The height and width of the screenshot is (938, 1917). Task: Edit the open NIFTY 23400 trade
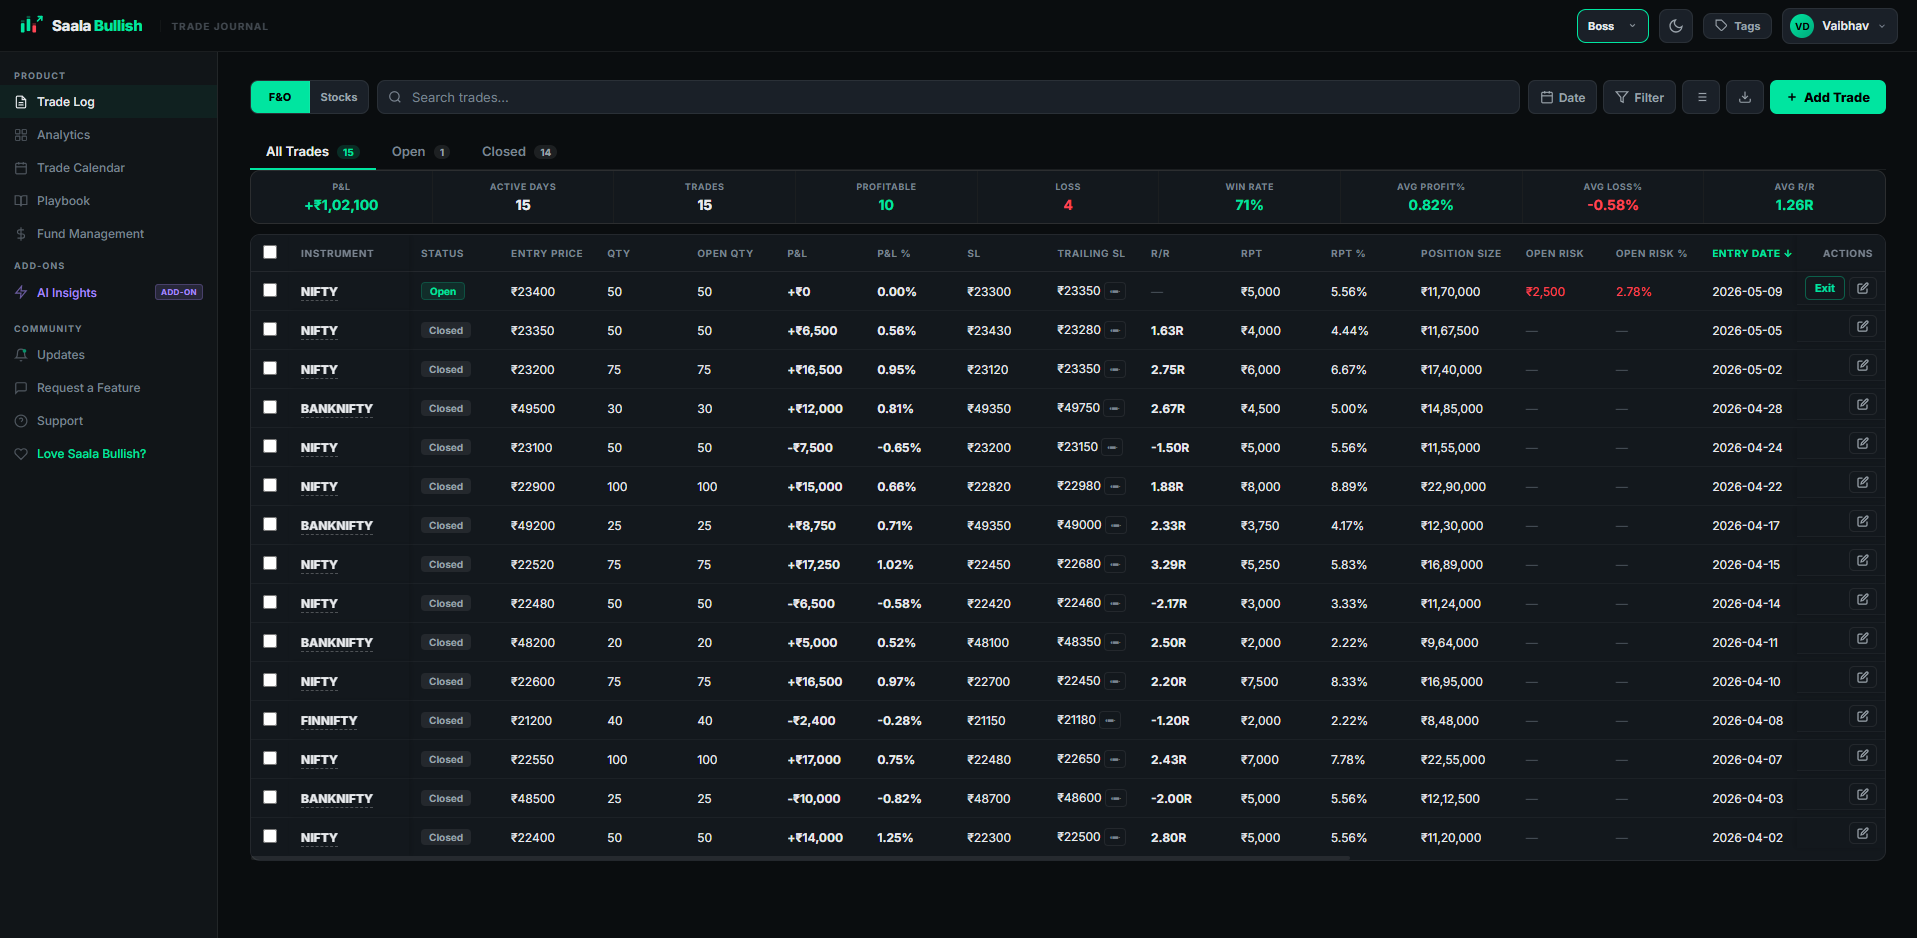(1863, 288)
